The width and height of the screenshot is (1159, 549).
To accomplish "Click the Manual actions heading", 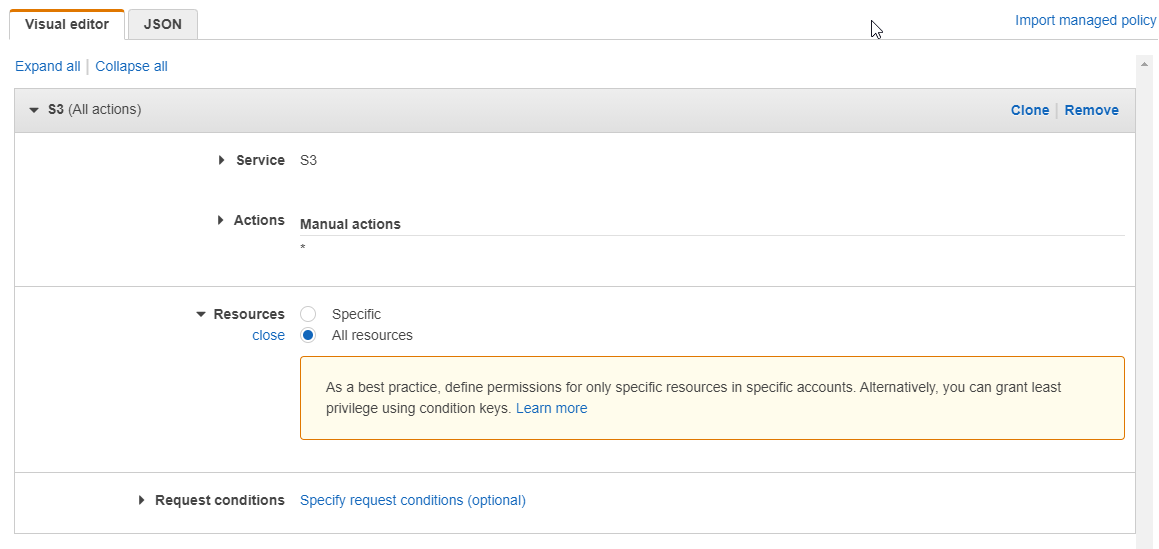I will 350,225.
